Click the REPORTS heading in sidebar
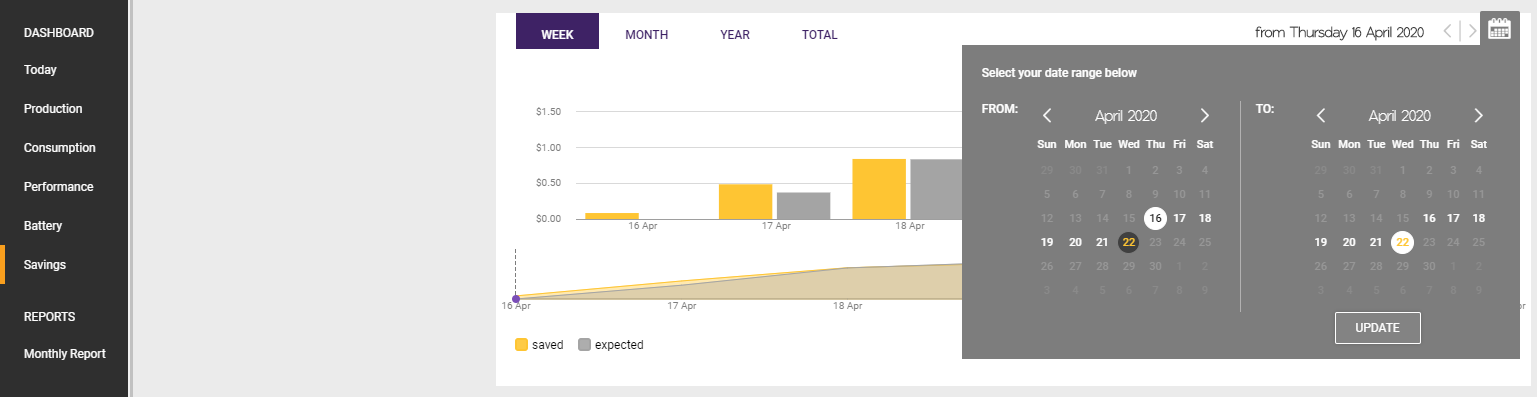This screenshot has width=1537, height=397. coord(50,317)
